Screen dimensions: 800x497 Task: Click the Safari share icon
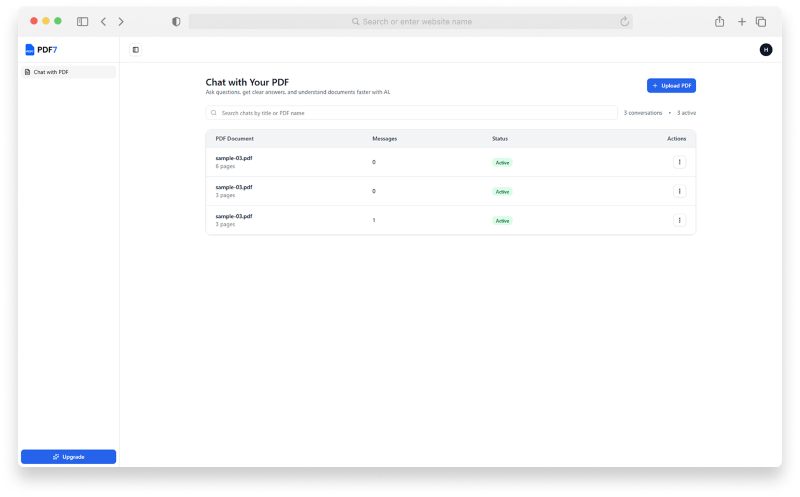pos(719,21)
